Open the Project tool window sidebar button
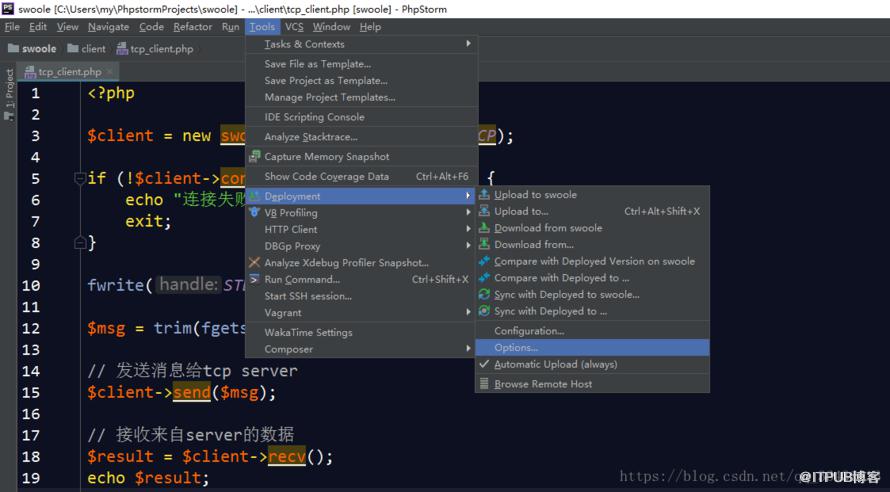Viewport: 890px width, 492px height. 9,94
